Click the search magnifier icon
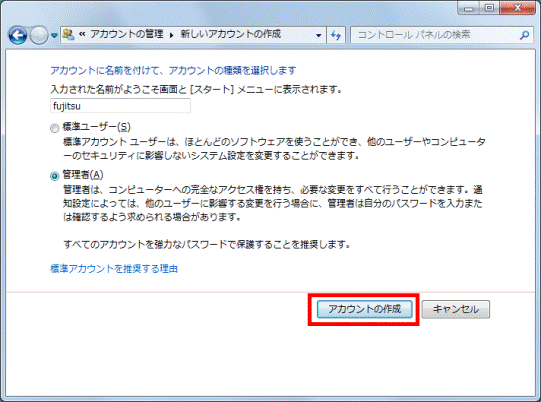Screen dimensions: 541x402 (x=524, y=35)
